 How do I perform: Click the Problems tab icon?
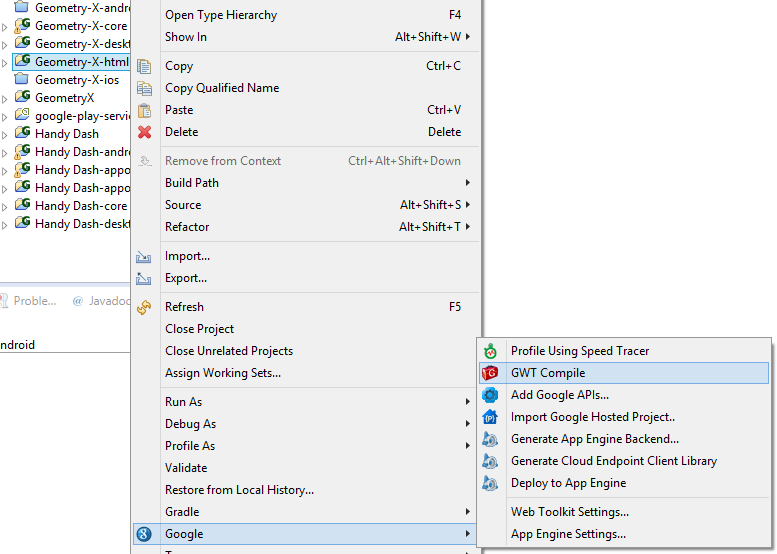(4, 301)
